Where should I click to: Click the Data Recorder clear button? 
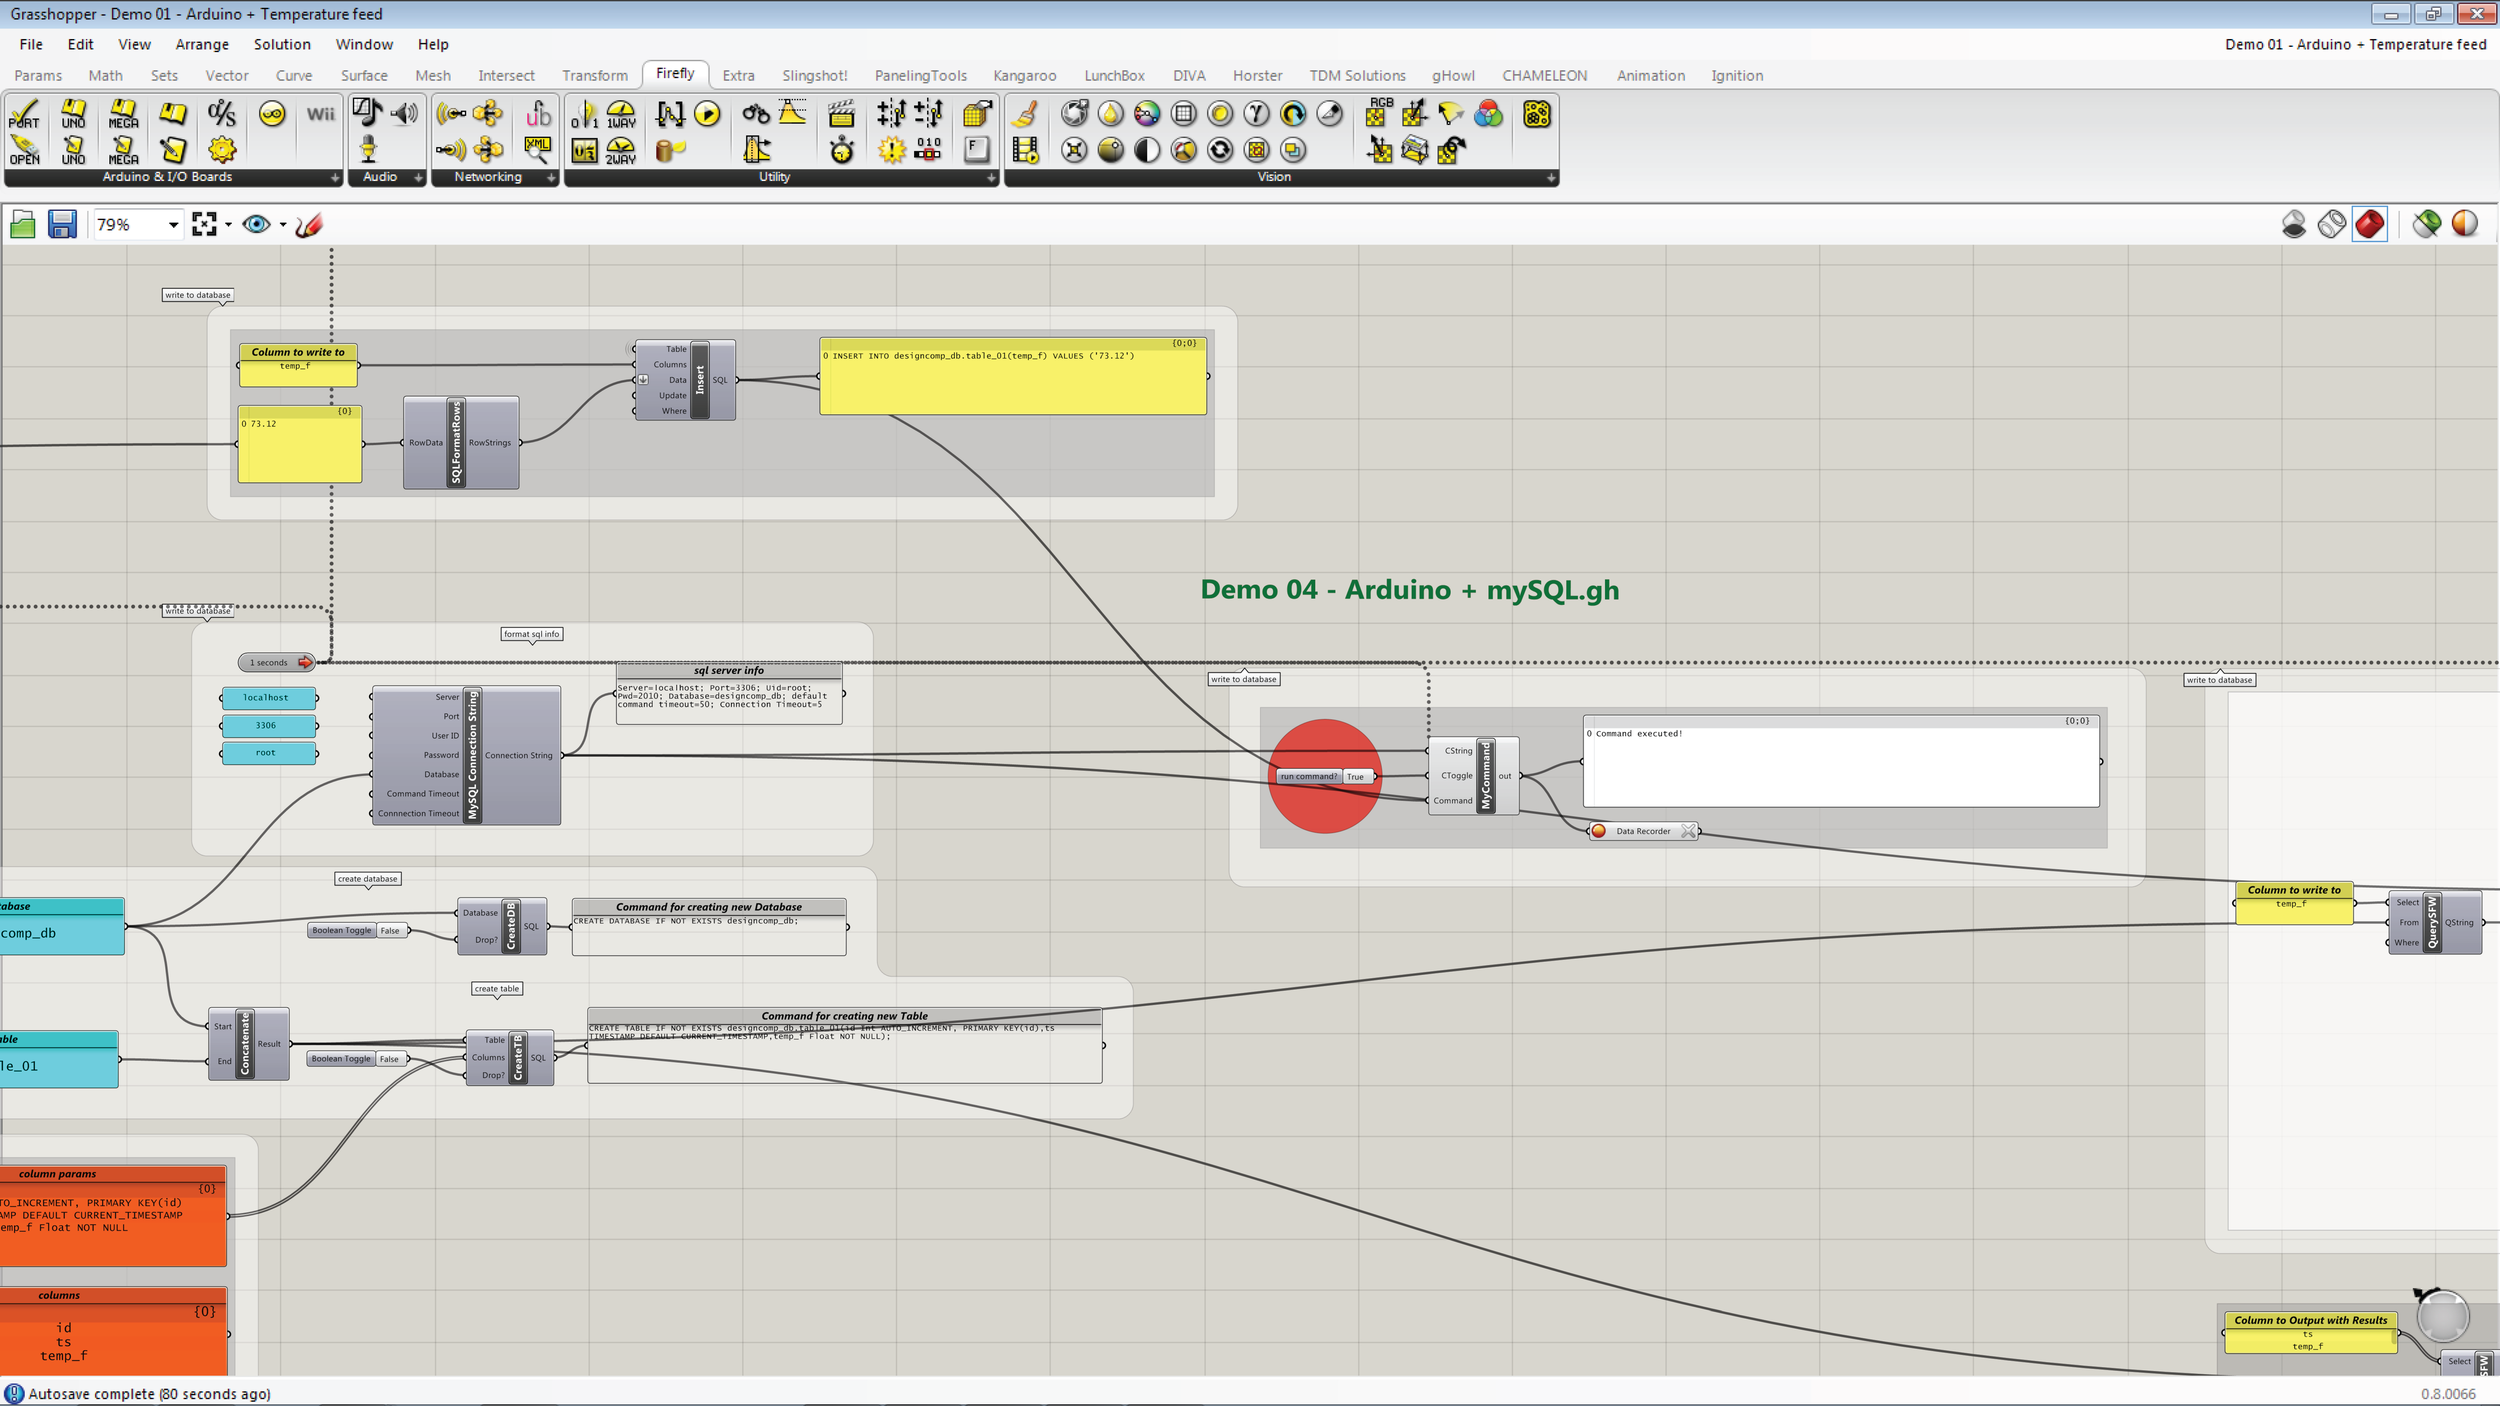point(1689,831)
